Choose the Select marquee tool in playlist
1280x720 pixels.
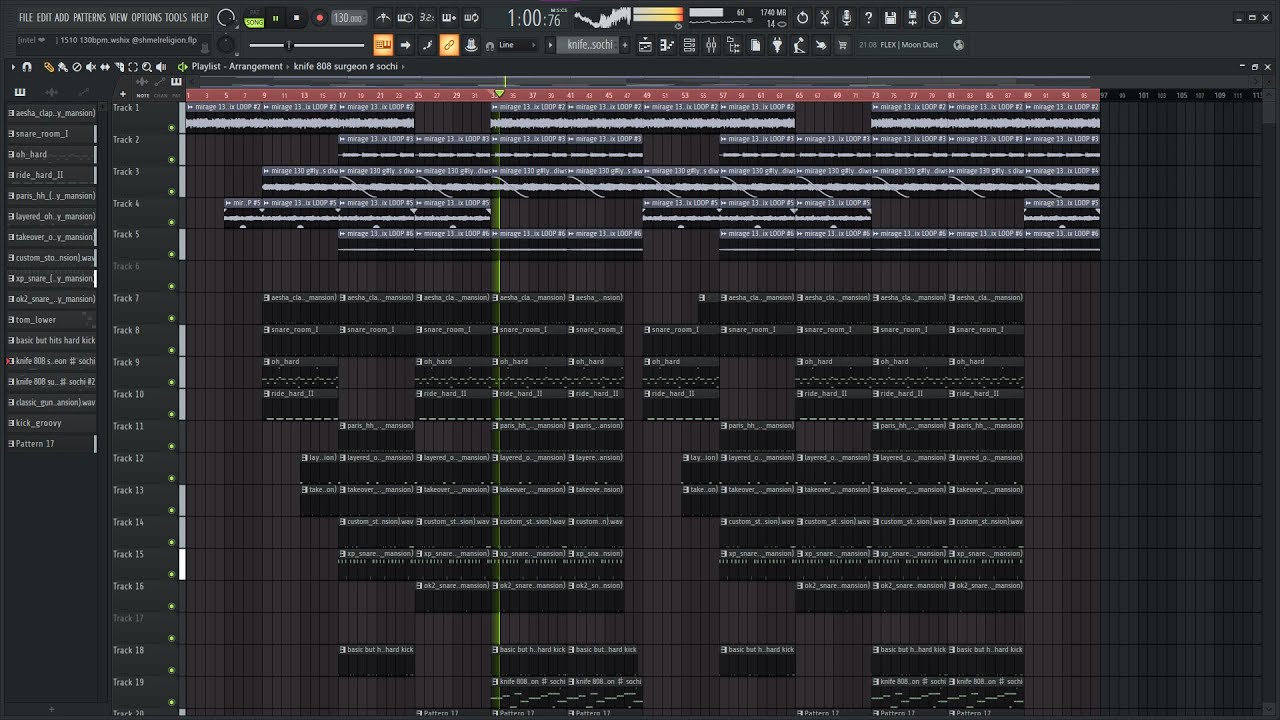[133, 67]
